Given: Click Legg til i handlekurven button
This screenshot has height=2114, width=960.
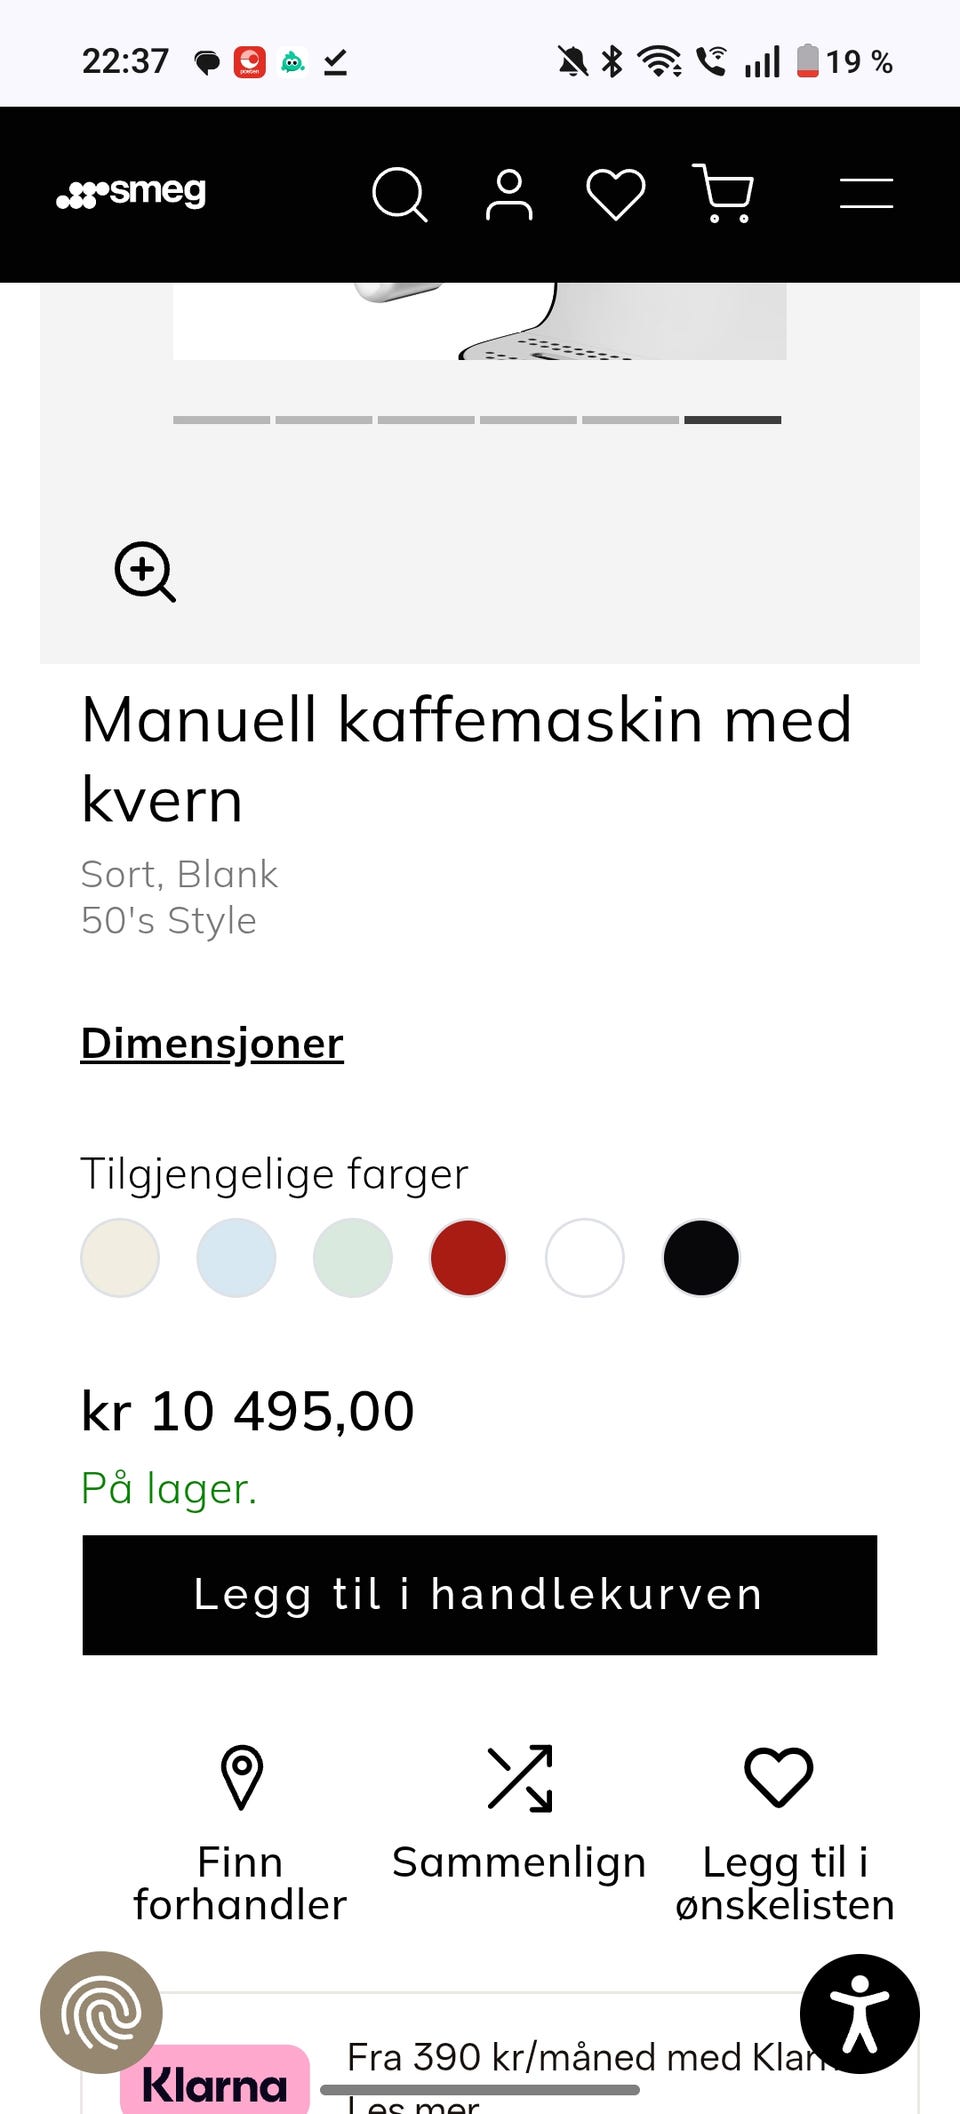Looking at the screenshot, I should pyautogui.click(x=480, y=1595).
